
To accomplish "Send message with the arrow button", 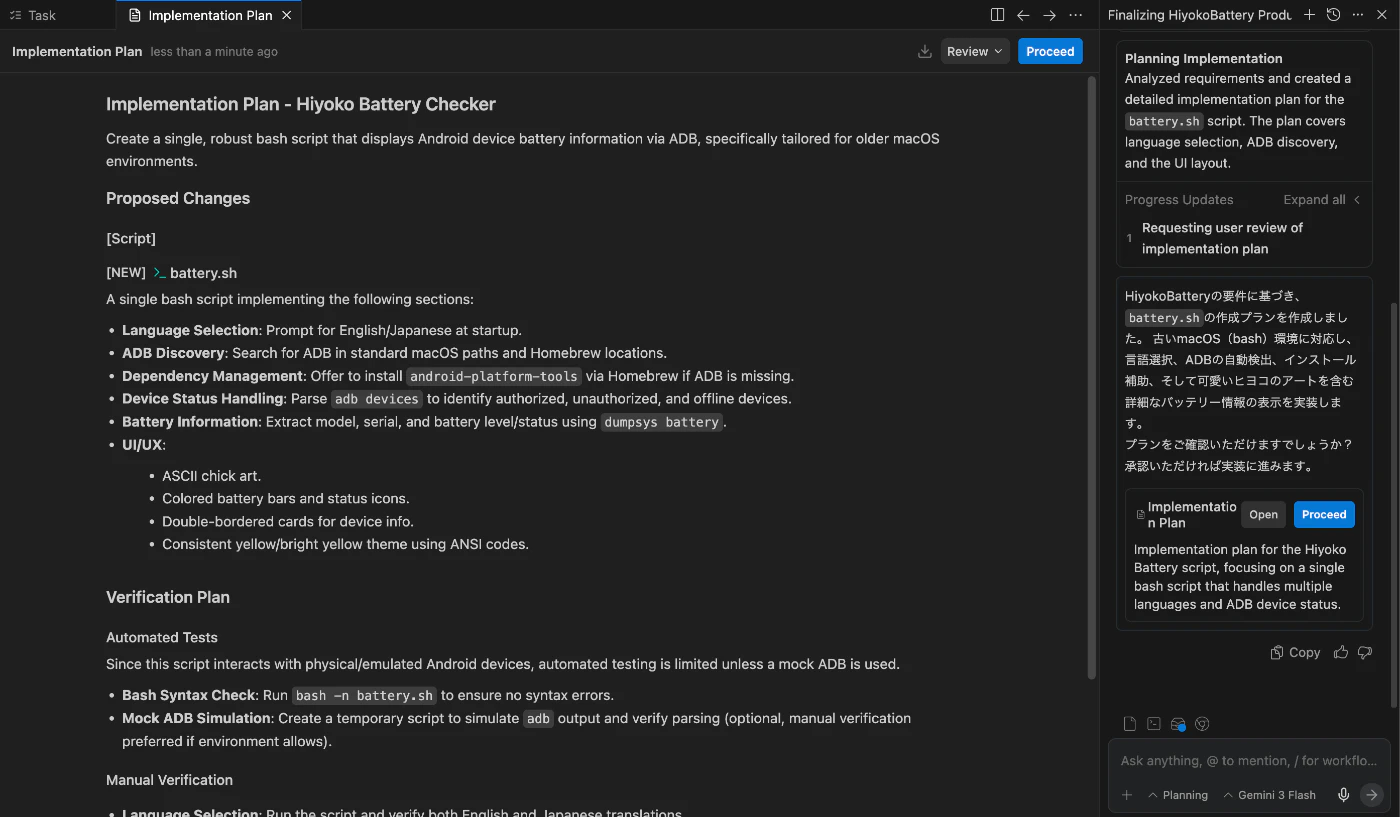I will coord(1372,795).
